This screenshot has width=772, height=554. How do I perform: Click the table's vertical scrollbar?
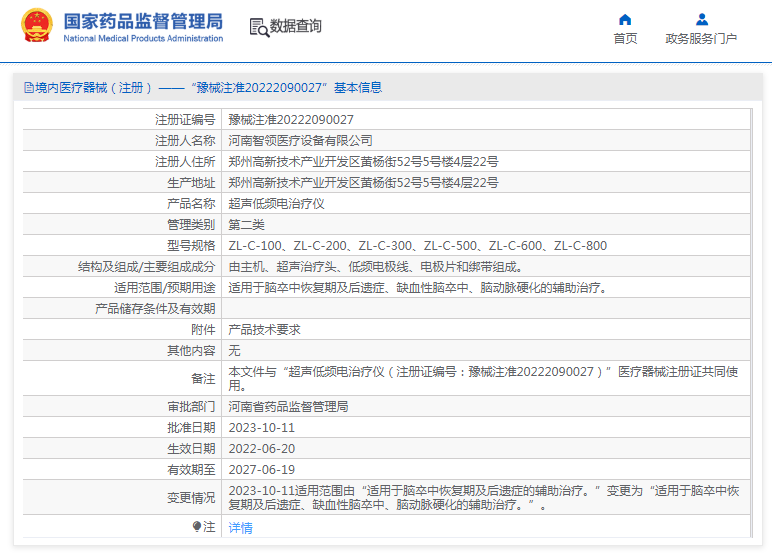click(751, 323)
